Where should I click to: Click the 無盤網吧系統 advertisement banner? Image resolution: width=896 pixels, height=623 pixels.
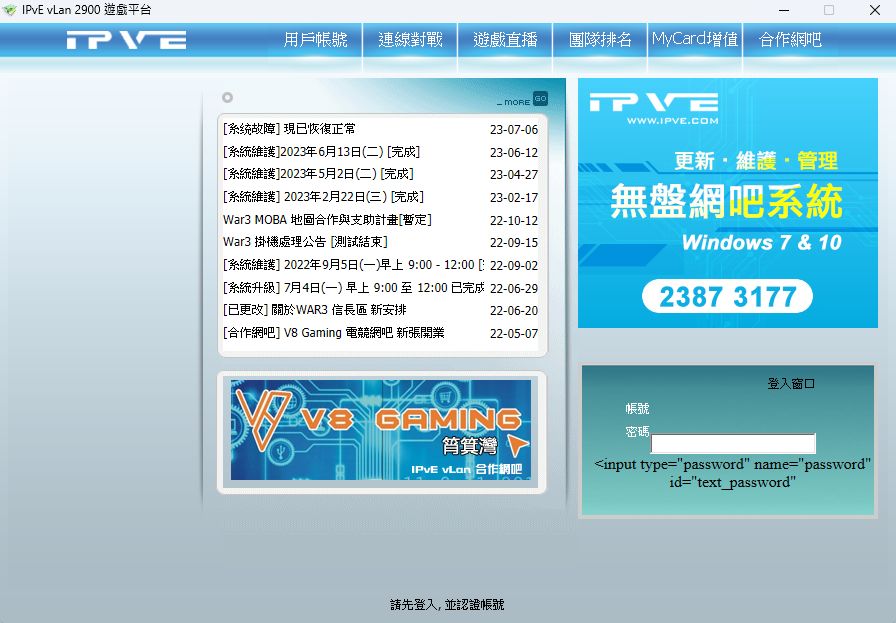tap(727, 203)
